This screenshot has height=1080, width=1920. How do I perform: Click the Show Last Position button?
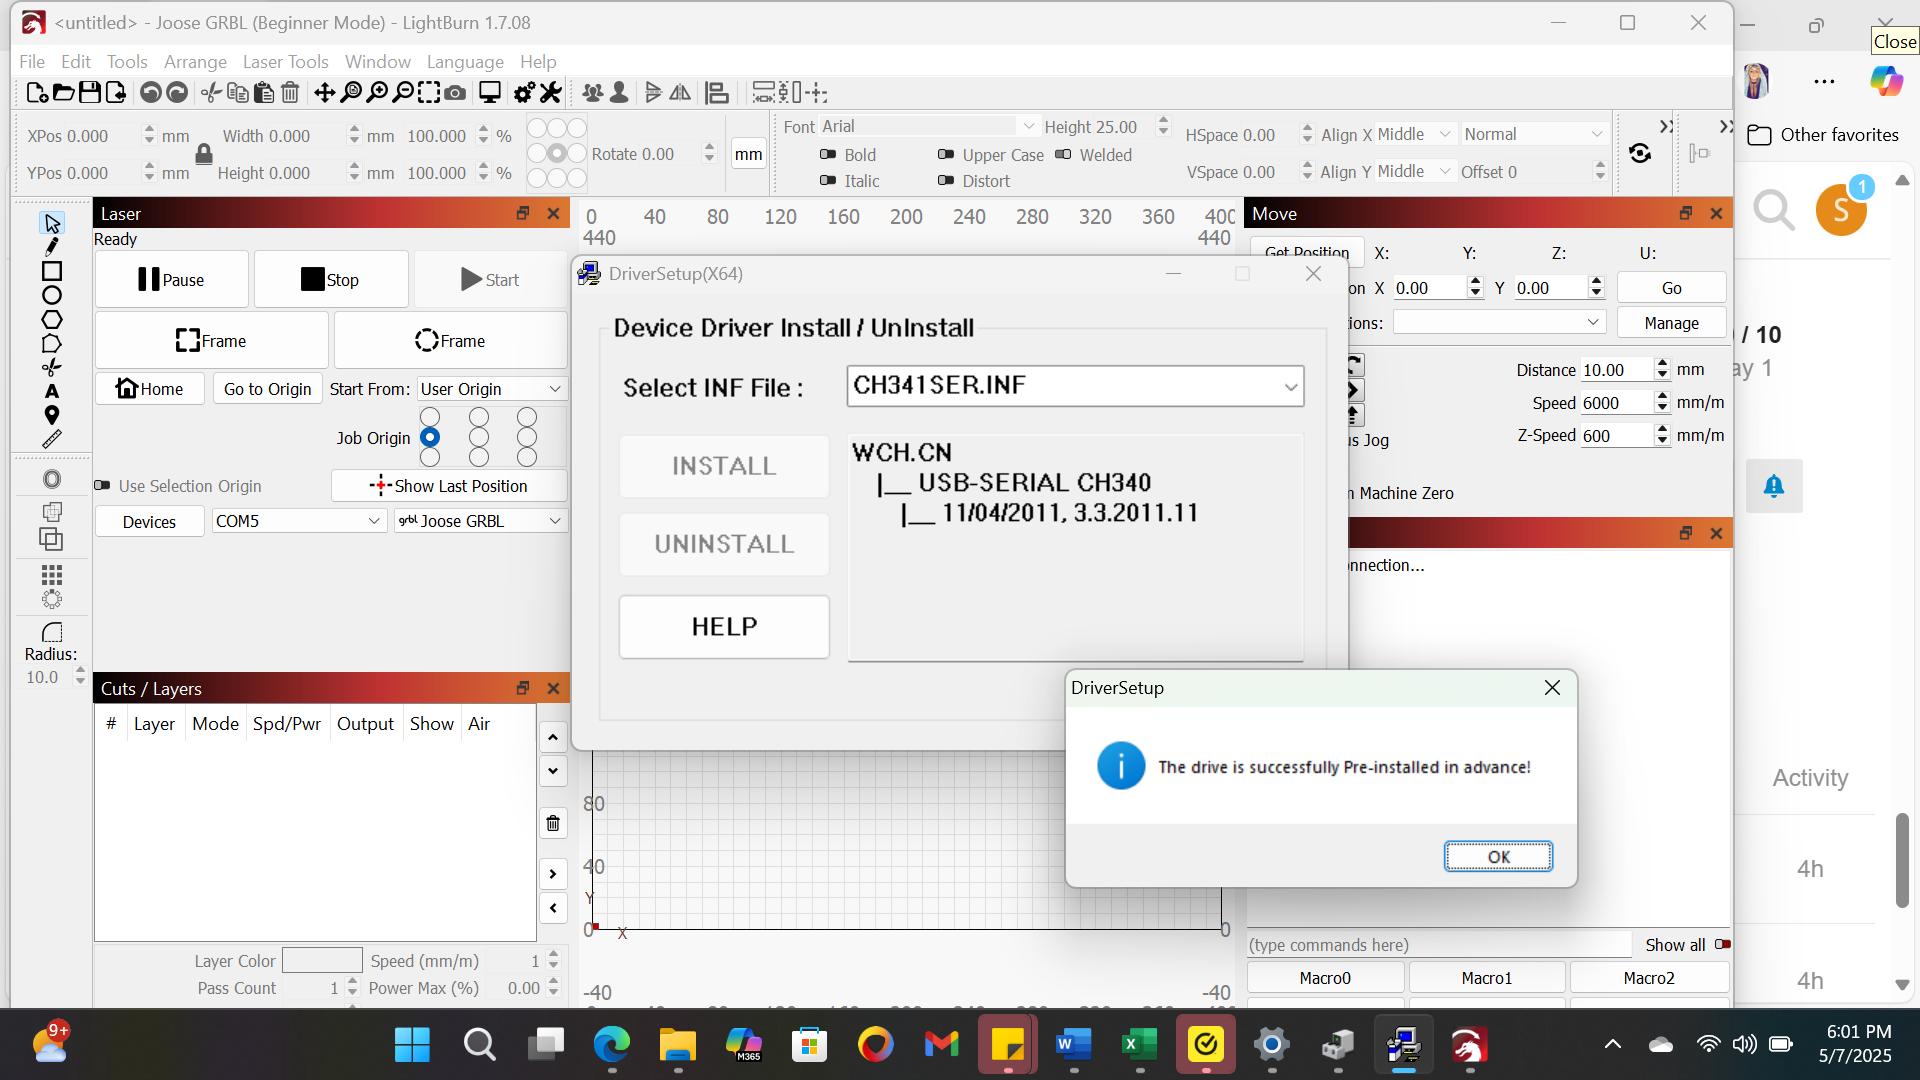pyautogui.click(x=449, y=485)
